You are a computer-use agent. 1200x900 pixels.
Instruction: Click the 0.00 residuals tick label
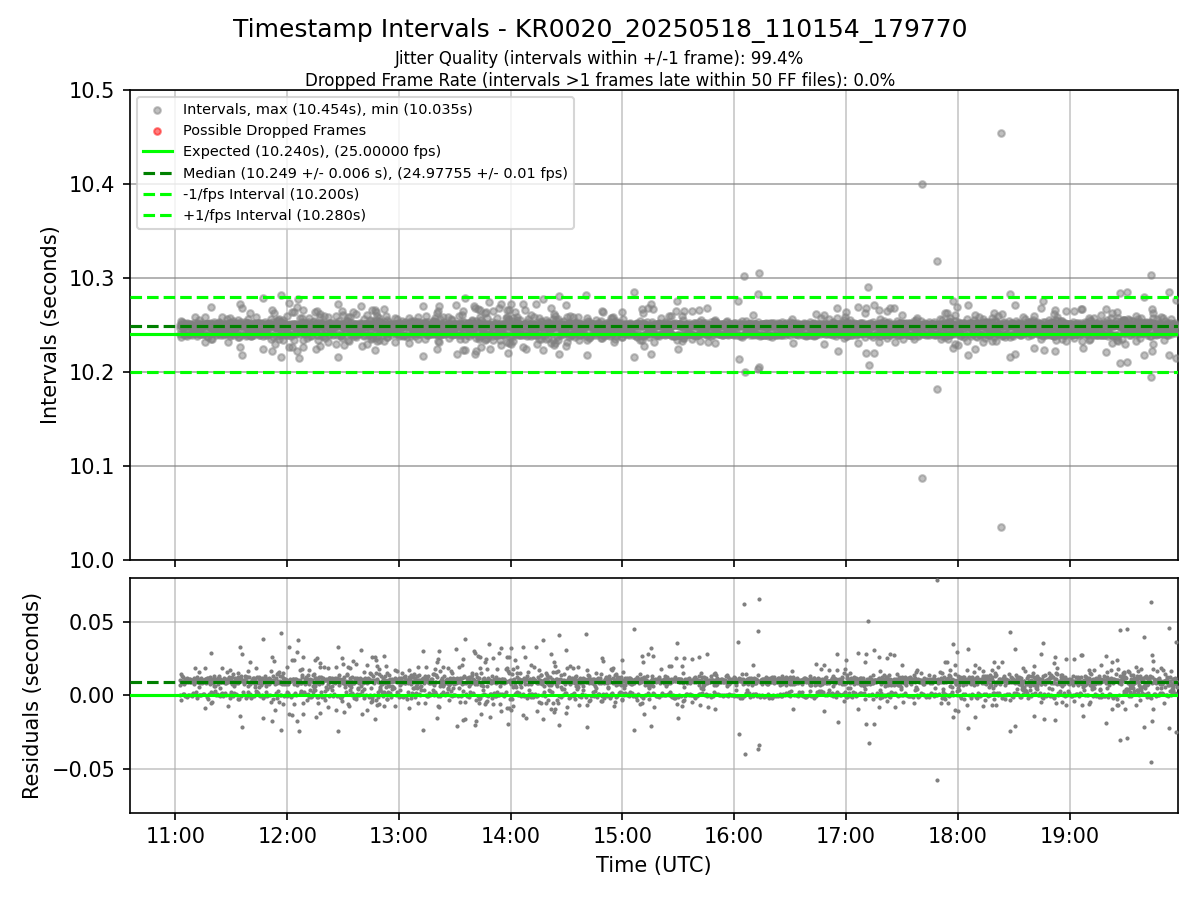93,696
